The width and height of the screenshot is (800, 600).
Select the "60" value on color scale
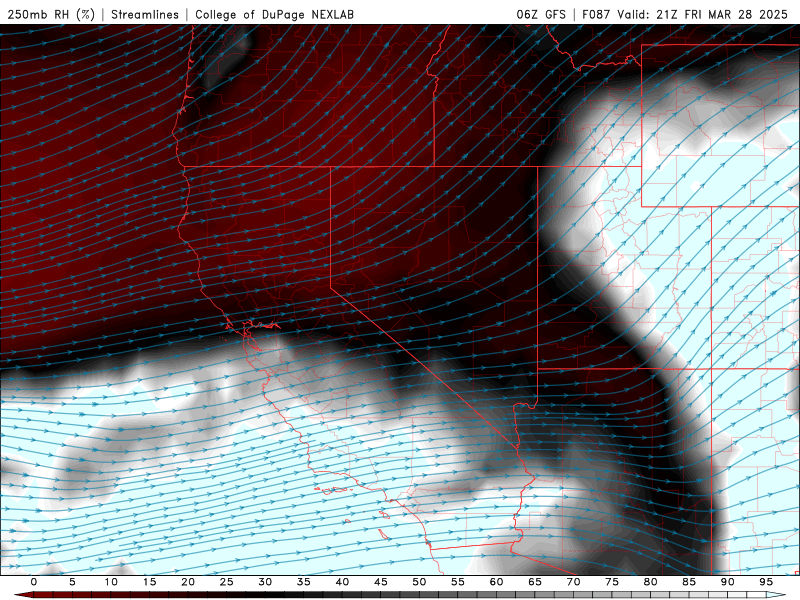point(496,582)
